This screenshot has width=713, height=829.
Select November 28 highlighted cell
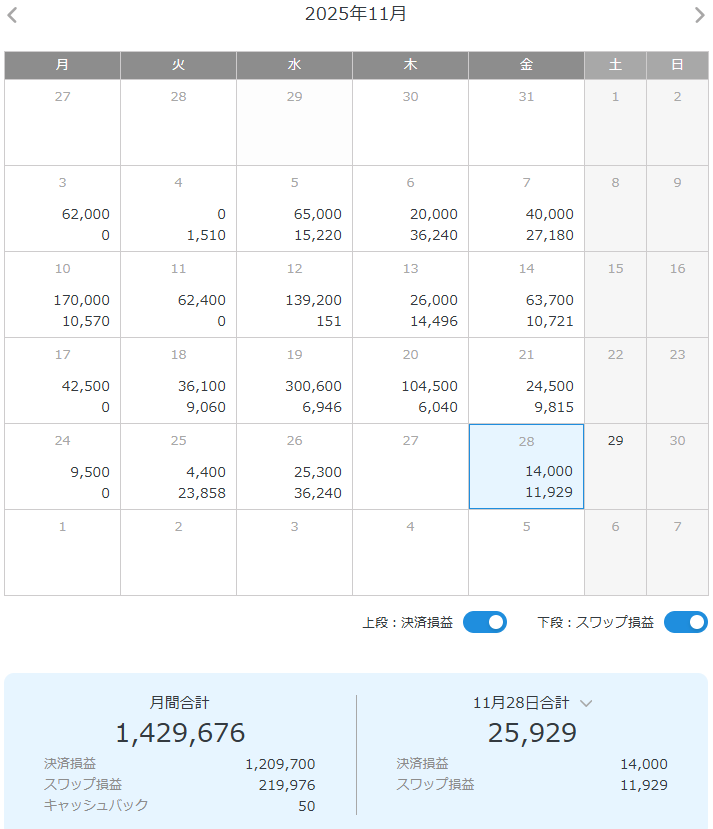[526, 467]
